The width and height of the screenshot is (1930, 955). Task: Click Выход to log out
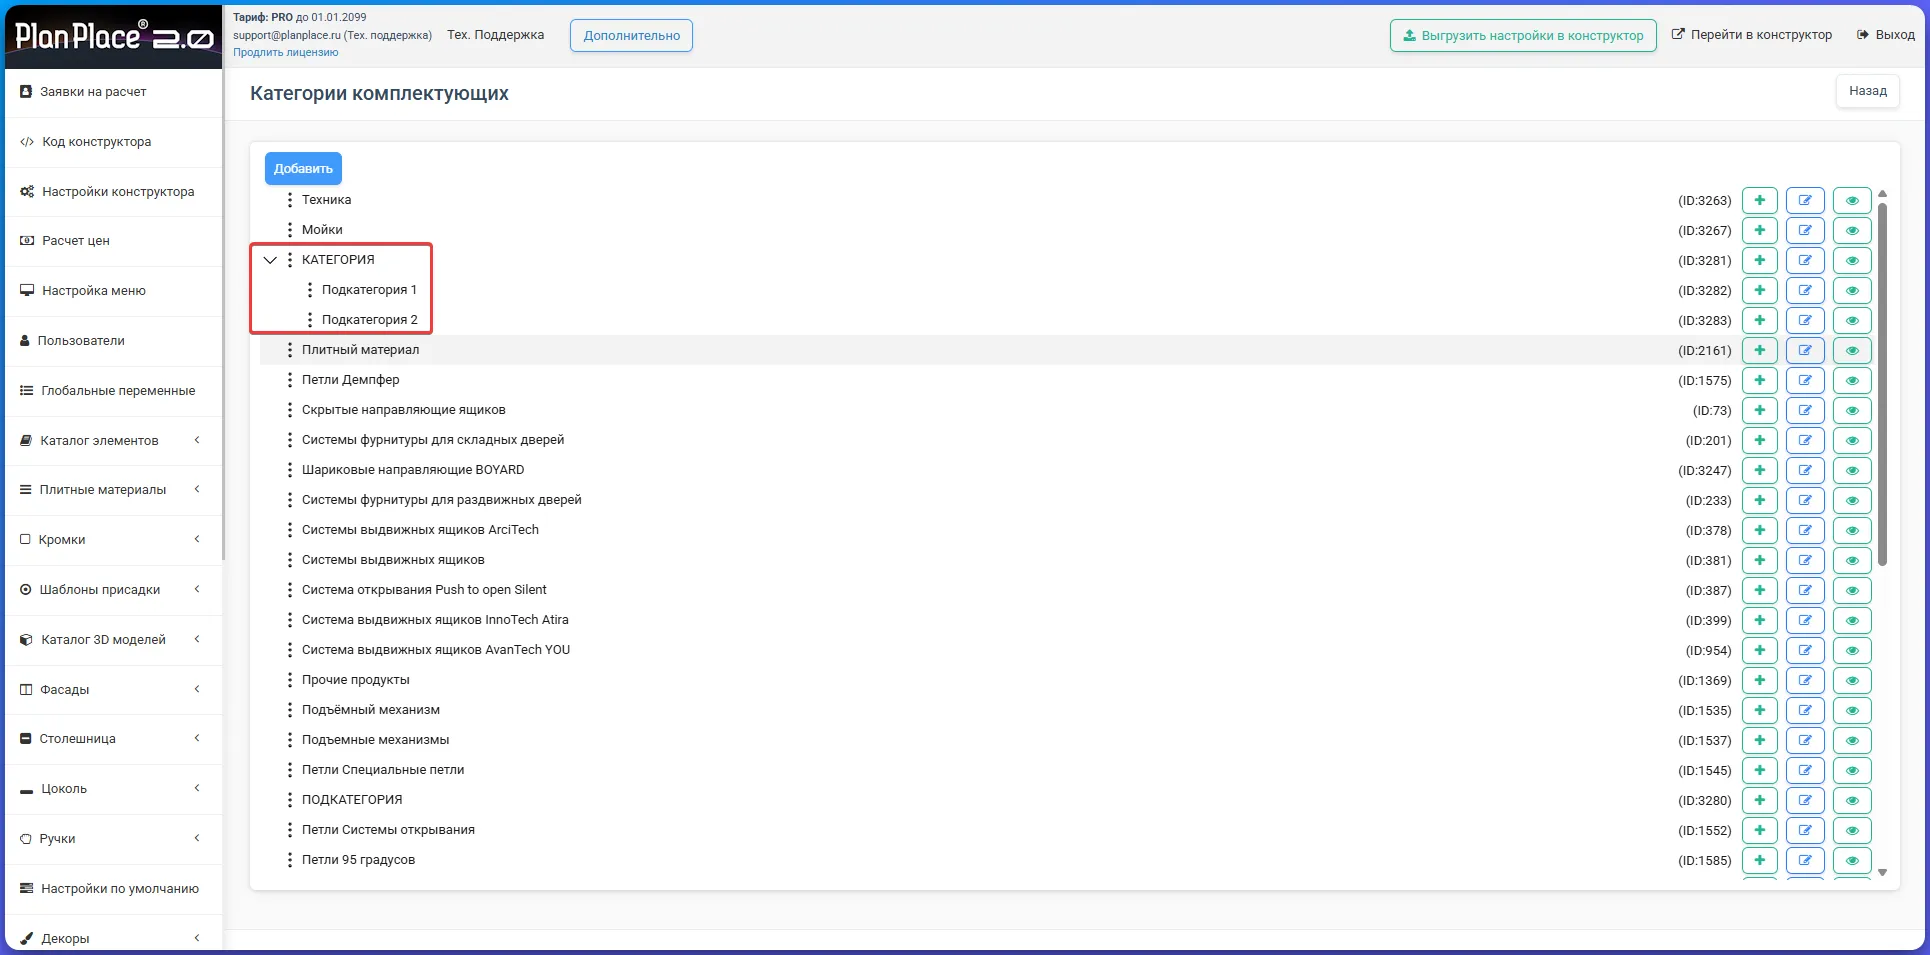1886,35
